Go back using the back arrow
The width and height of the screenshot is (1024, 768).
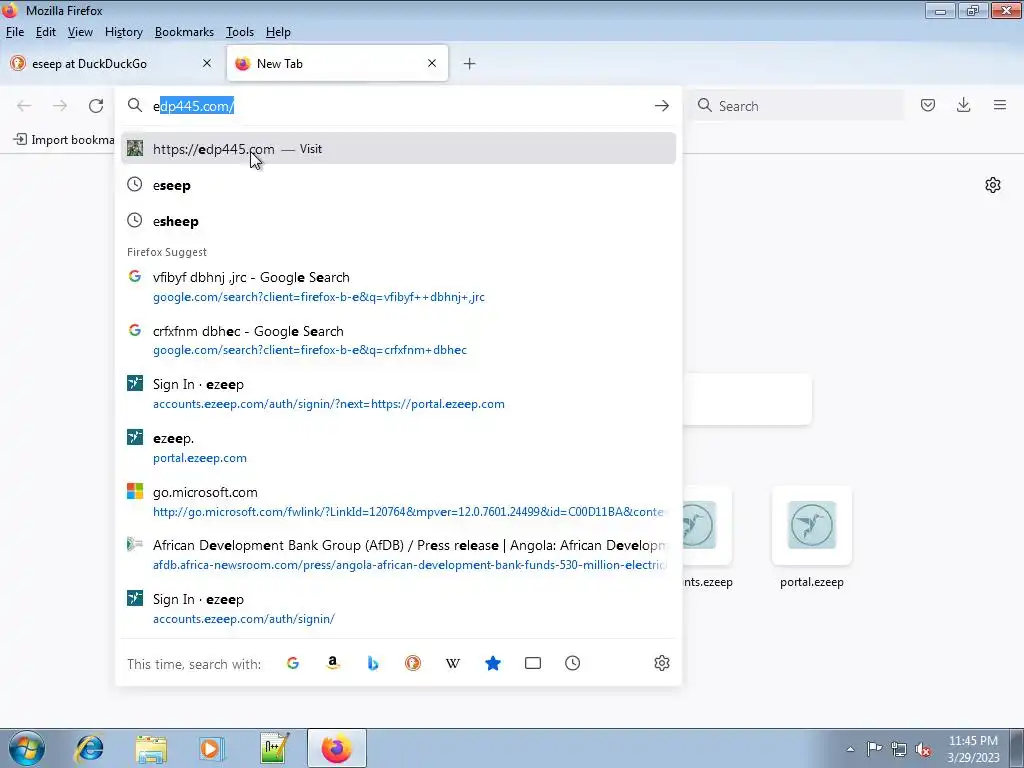coord(24,106)
